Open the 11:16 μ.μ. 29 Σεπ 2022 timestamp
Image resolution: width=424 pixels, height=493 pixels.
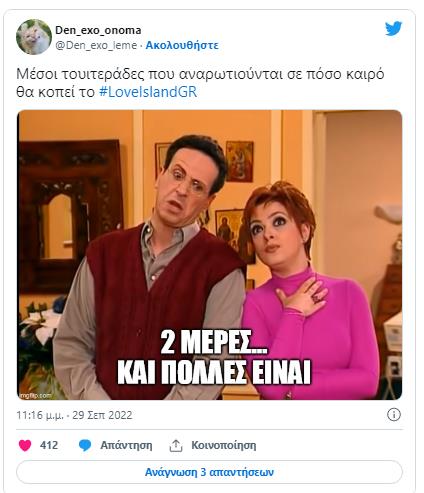(74, 415)
